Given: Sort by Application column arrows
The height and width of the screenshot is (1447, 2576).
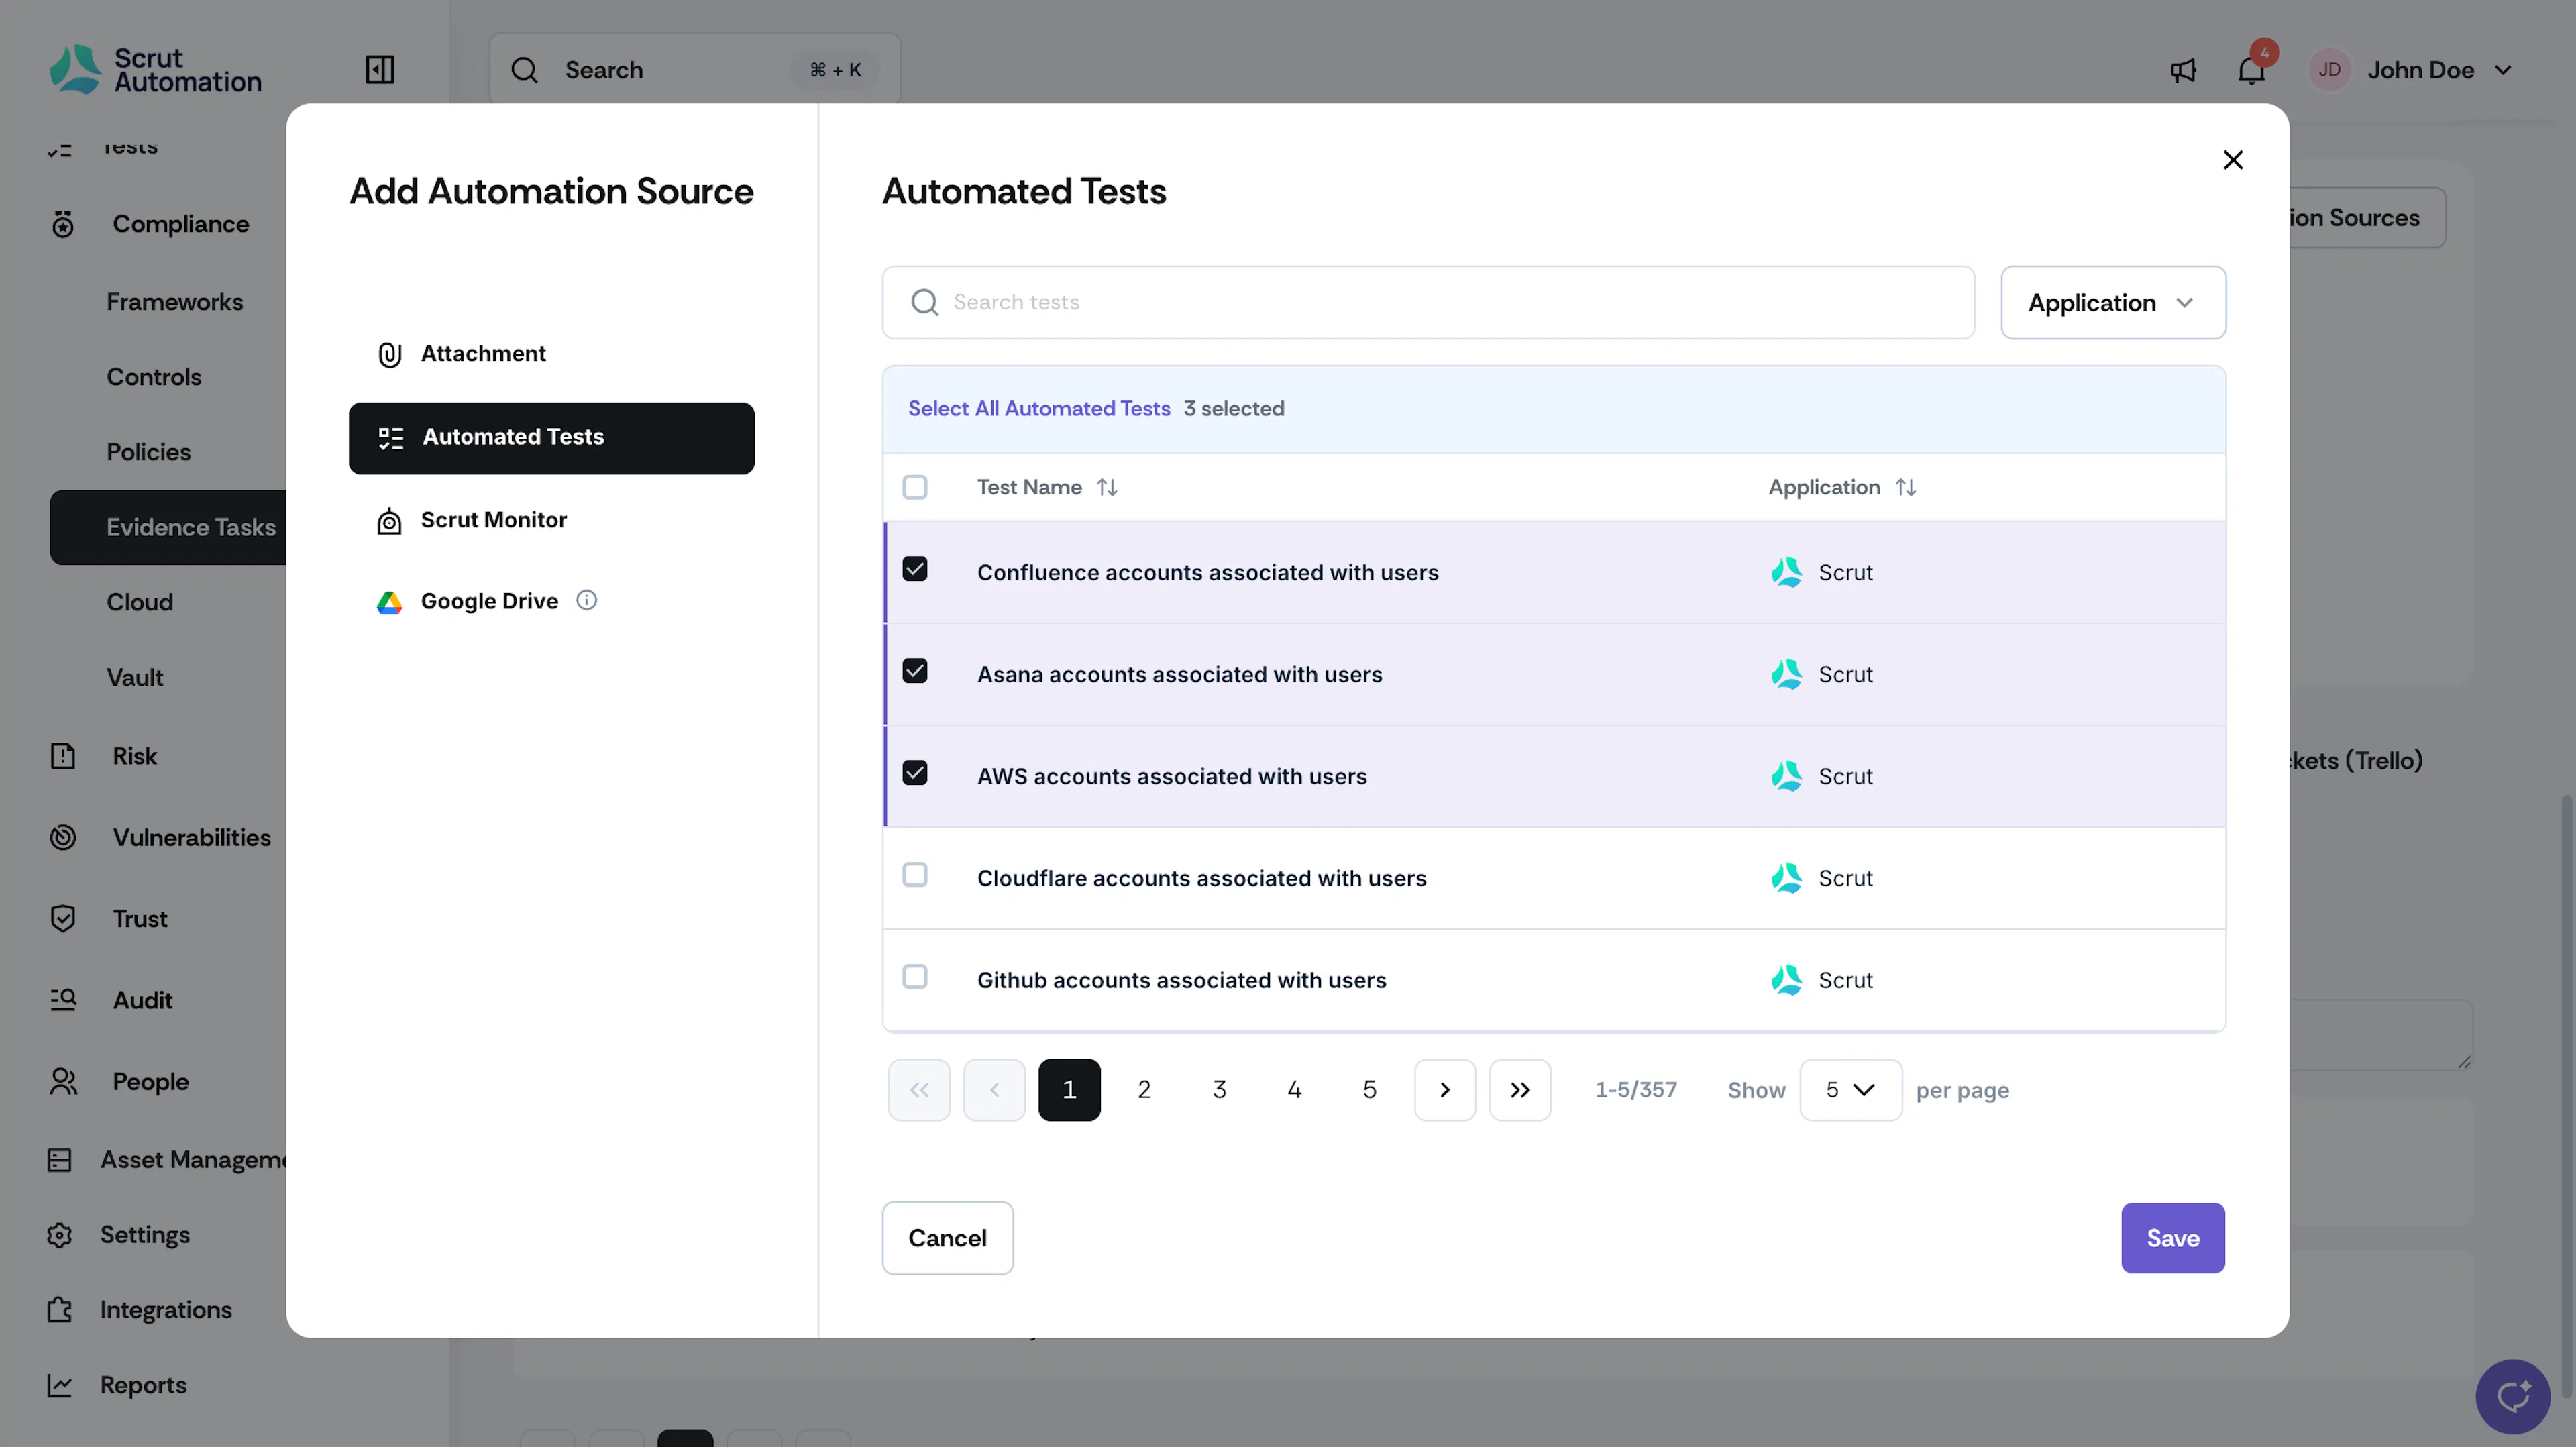Looking at the screenshot, I should click(1906, 487).
